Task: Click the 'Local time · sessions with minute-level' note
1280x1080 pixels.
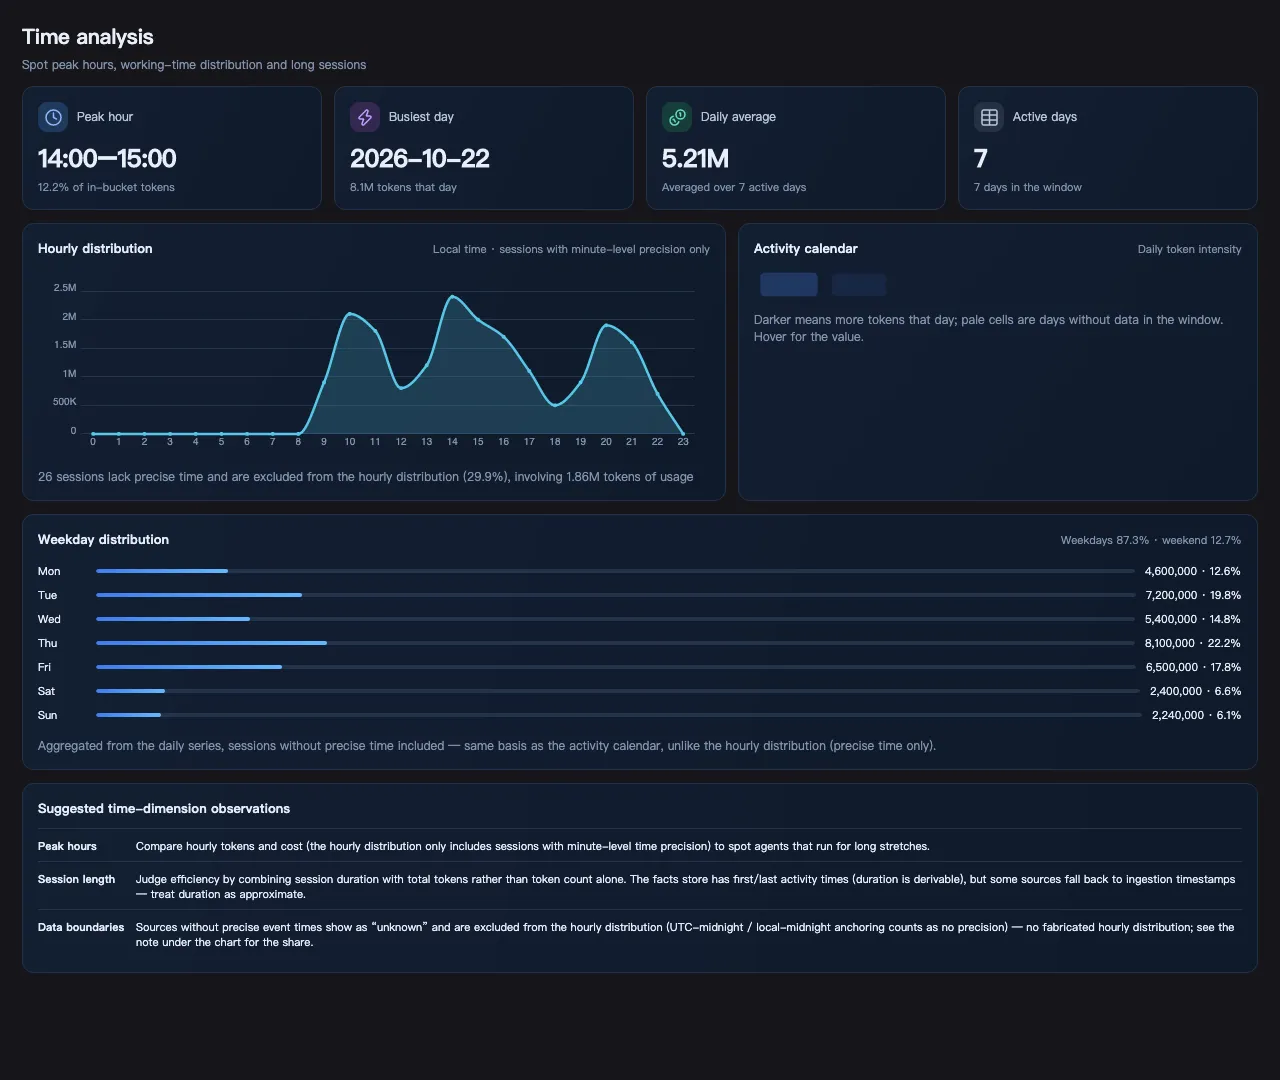Action: click(x=571, y=249)
